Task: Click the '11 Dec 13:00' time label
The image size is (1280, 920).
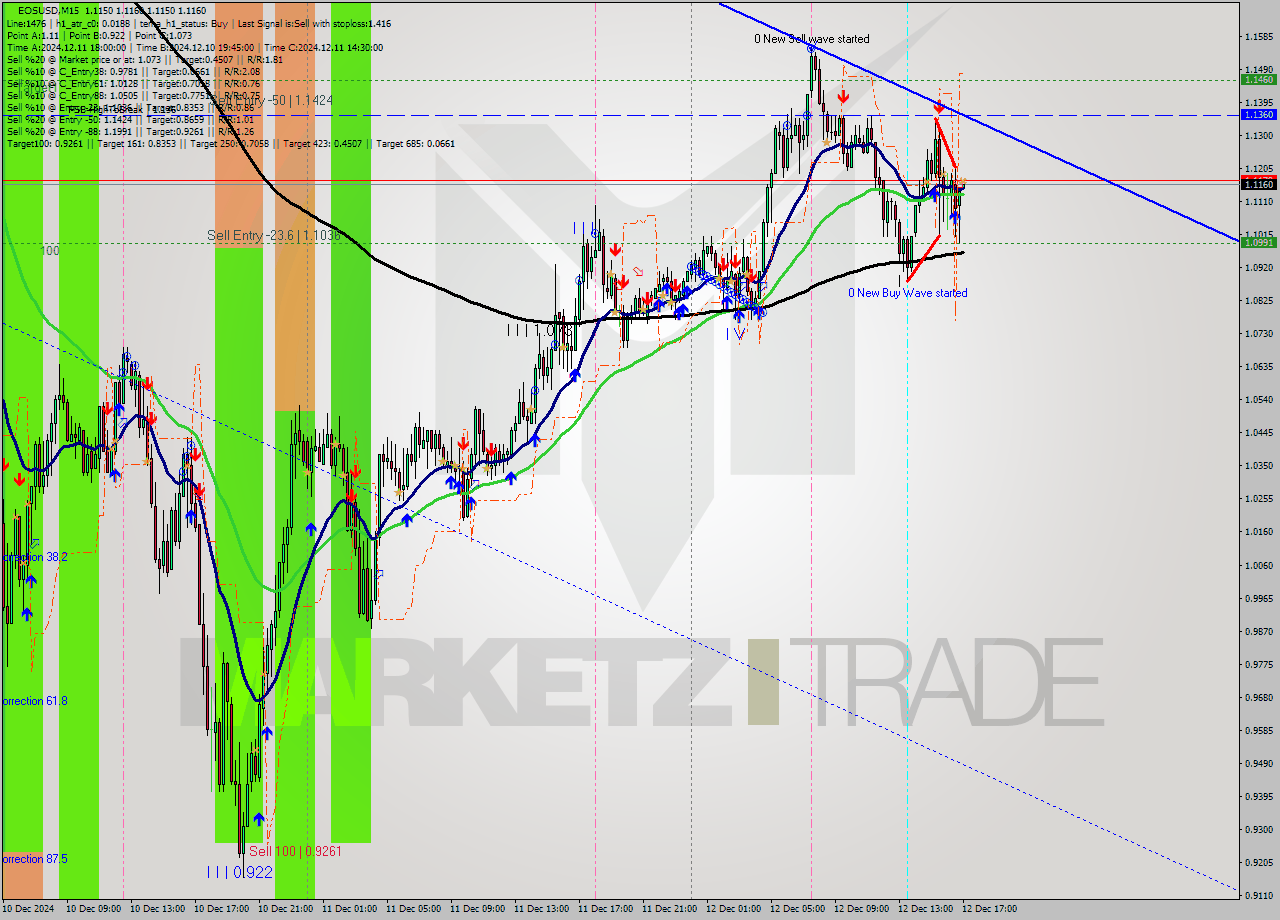Action: coord(541,909)
